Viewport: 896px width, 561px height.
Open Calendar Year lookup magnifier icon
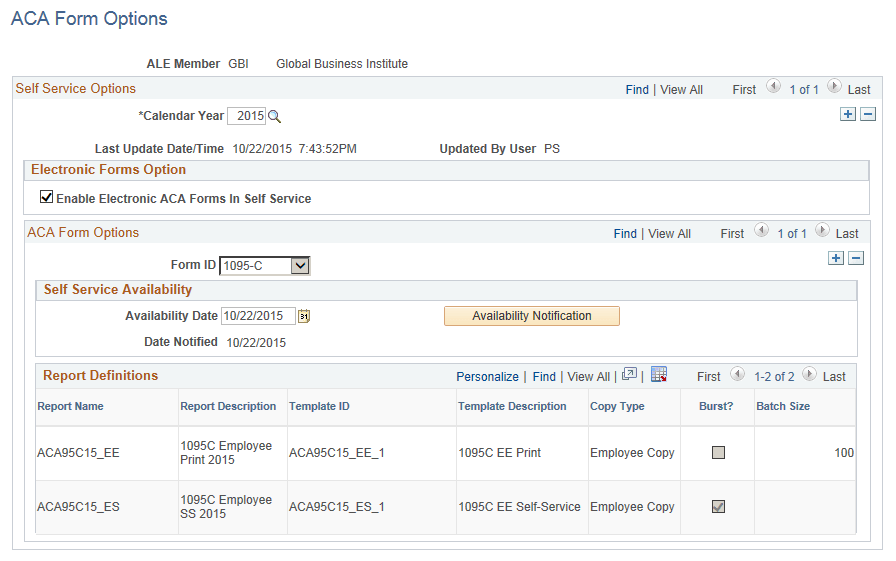point(274,117)
